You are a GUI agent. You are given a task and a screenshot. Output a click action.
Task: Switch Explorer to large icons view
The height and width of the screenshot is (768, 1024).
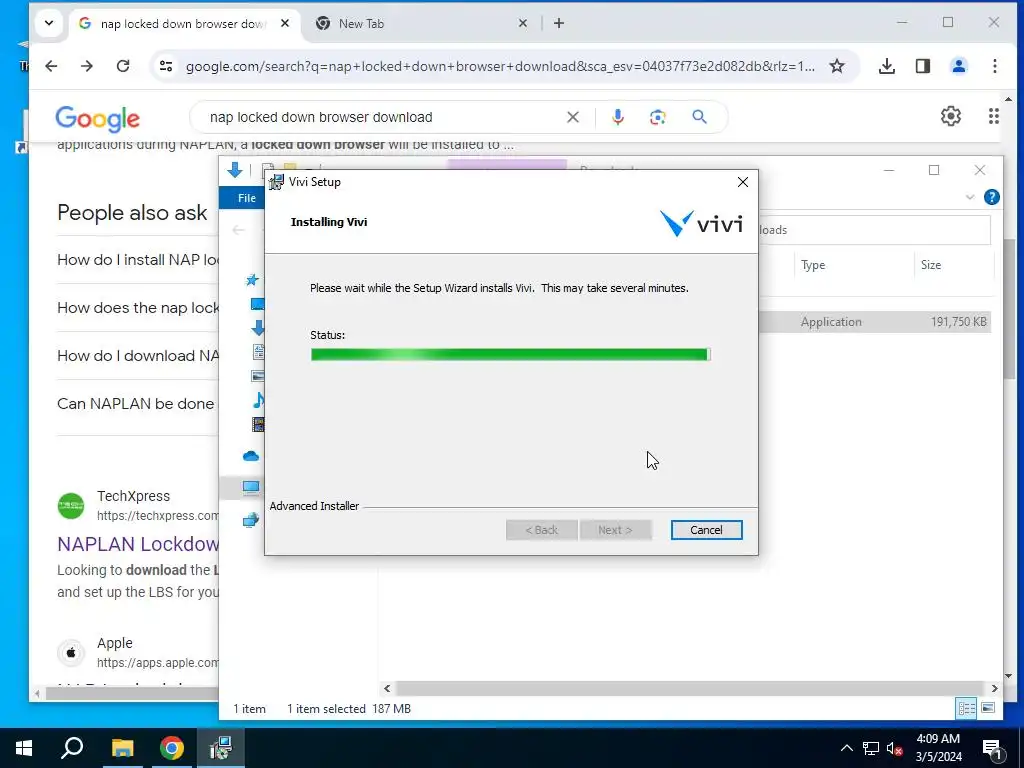(x=988, y=708)
